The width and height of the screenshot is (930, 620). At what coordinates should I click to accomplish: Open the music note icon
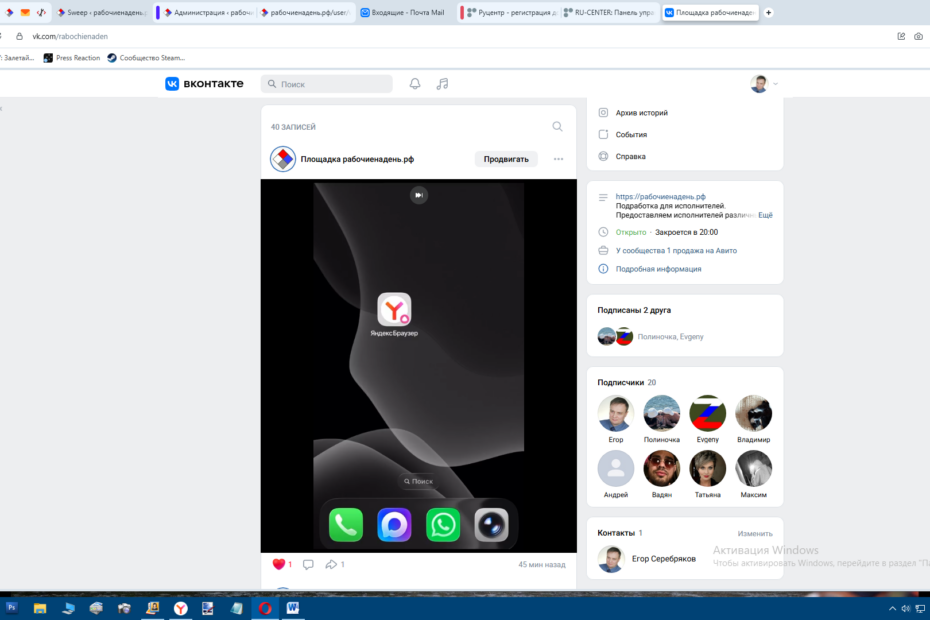pos(443,84)
